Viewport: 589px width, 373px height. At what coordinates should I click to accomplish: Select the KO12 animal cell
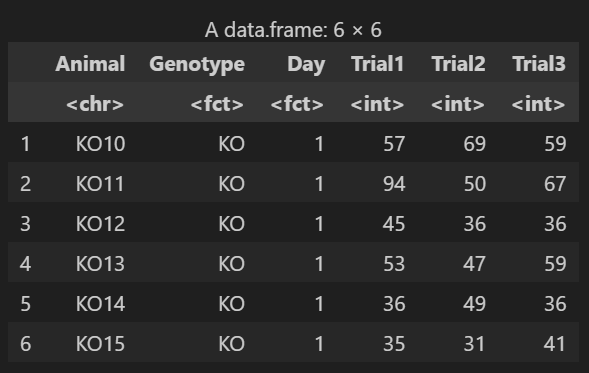[x=100, y=224]
